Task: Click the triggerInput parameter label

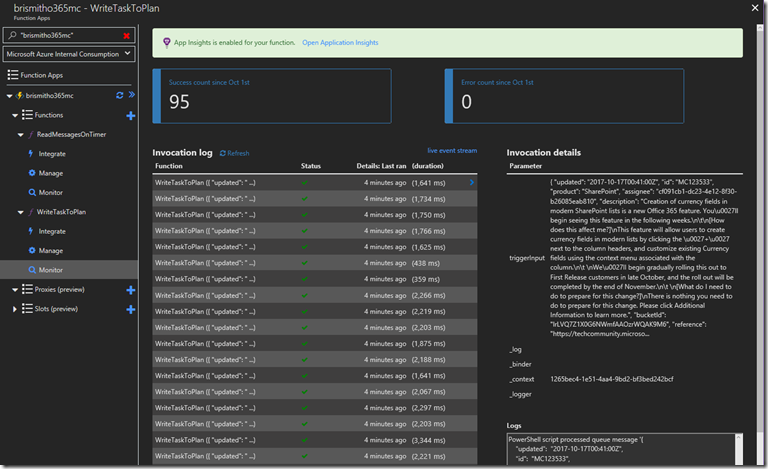Action: 527,258
